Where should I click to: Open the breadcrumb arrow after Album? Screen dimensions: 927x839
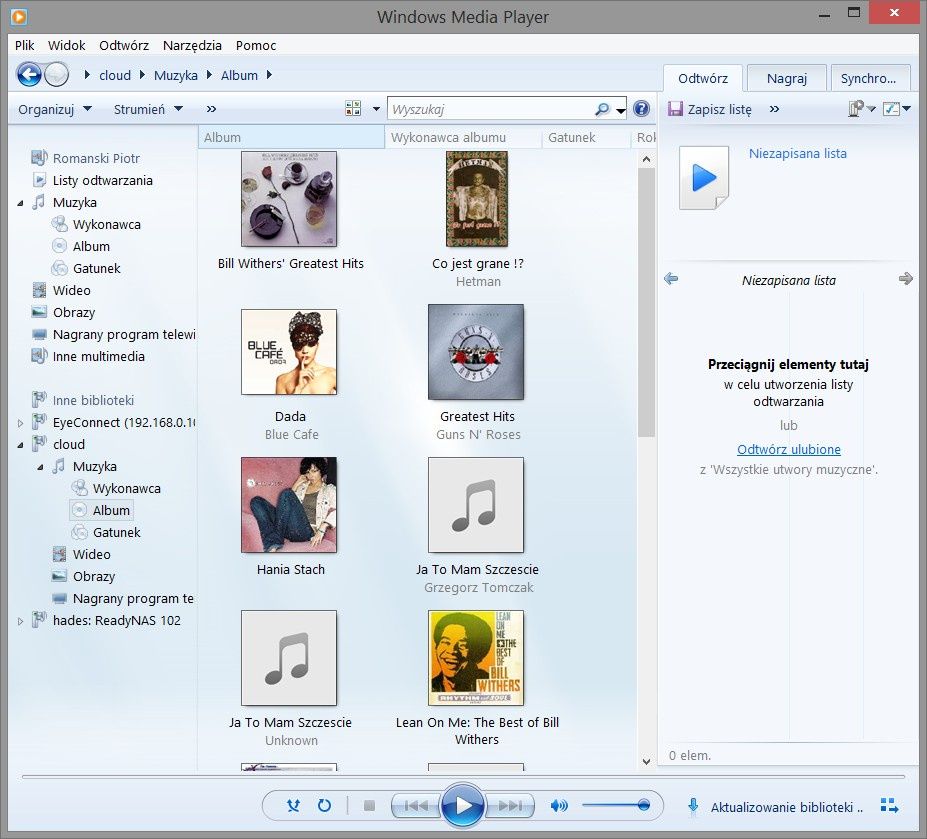(x=270, y=75)
